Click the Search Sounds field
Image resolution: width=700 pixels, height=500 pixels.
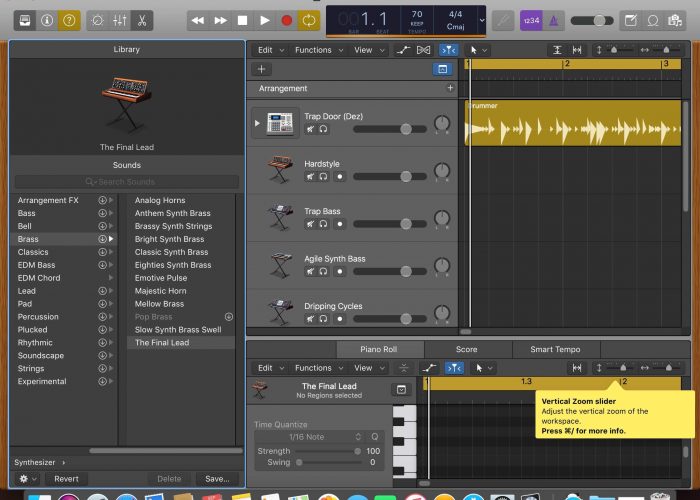click(x=127, y=182)
